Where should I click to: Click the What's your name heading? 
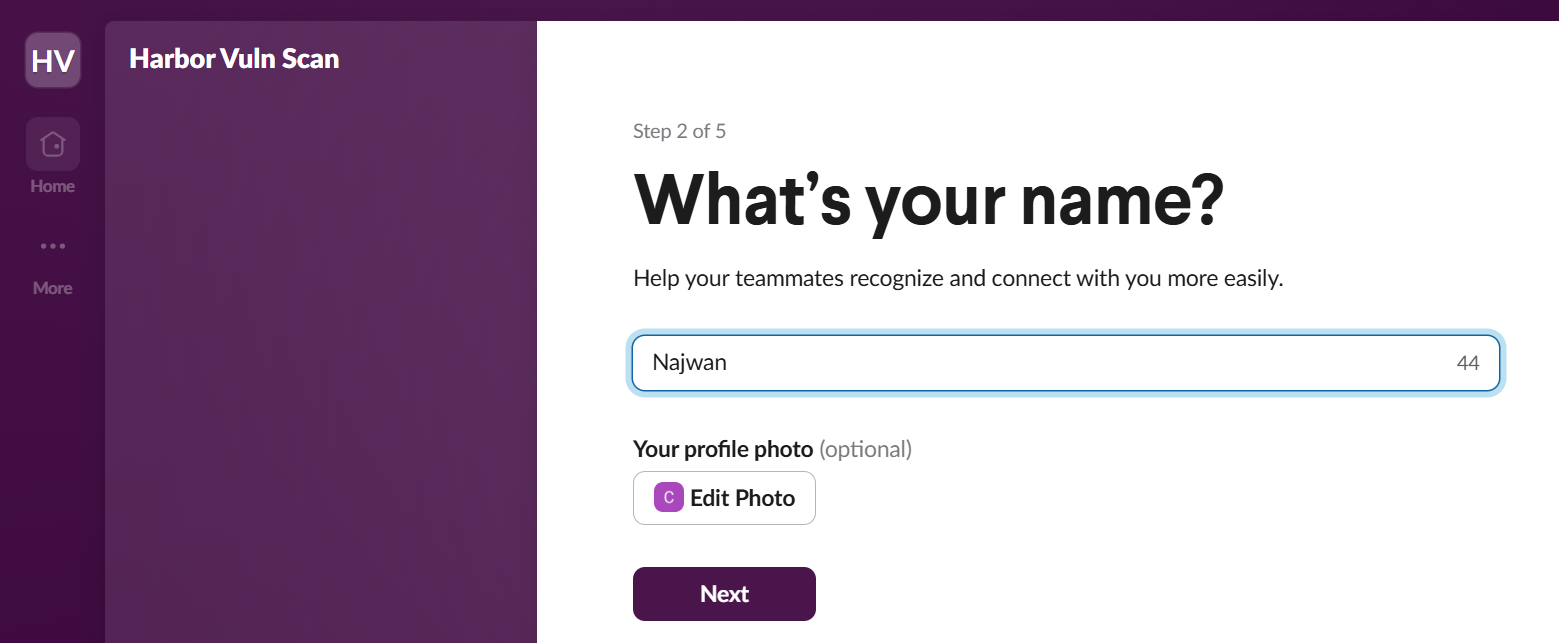[928, 199]
